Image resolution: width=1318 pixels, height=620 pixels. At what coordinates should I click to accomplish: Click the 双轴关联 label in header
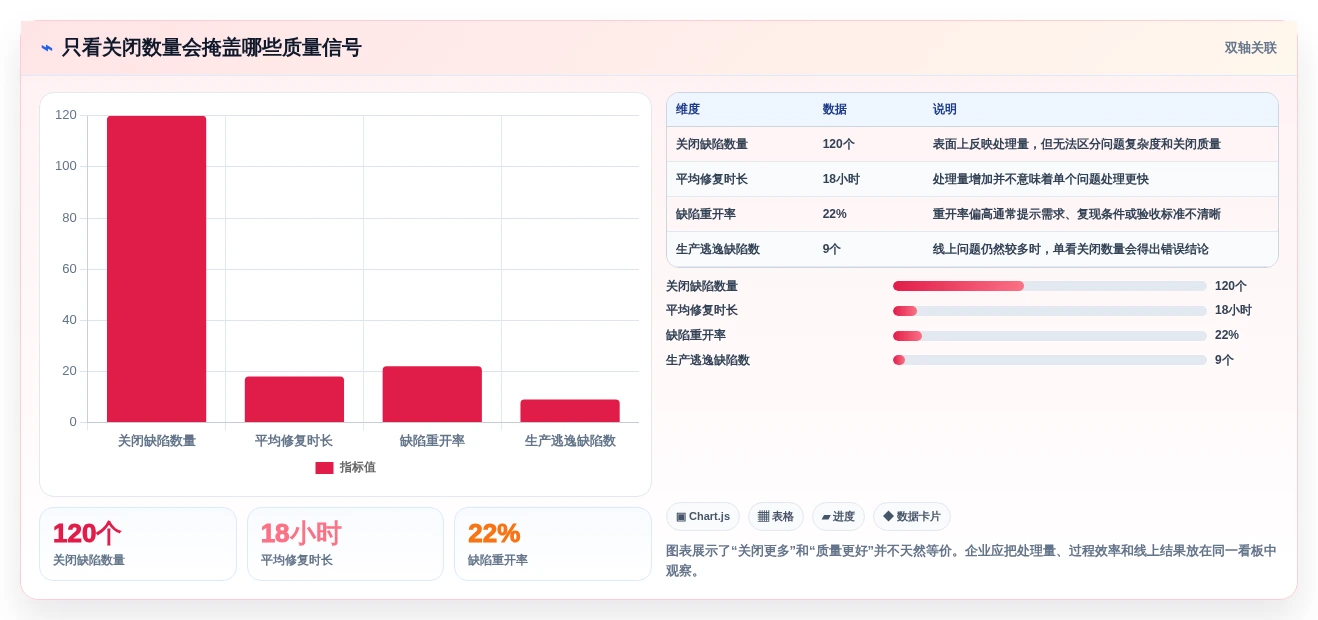pyautogui.click(x=1250, y=48)
